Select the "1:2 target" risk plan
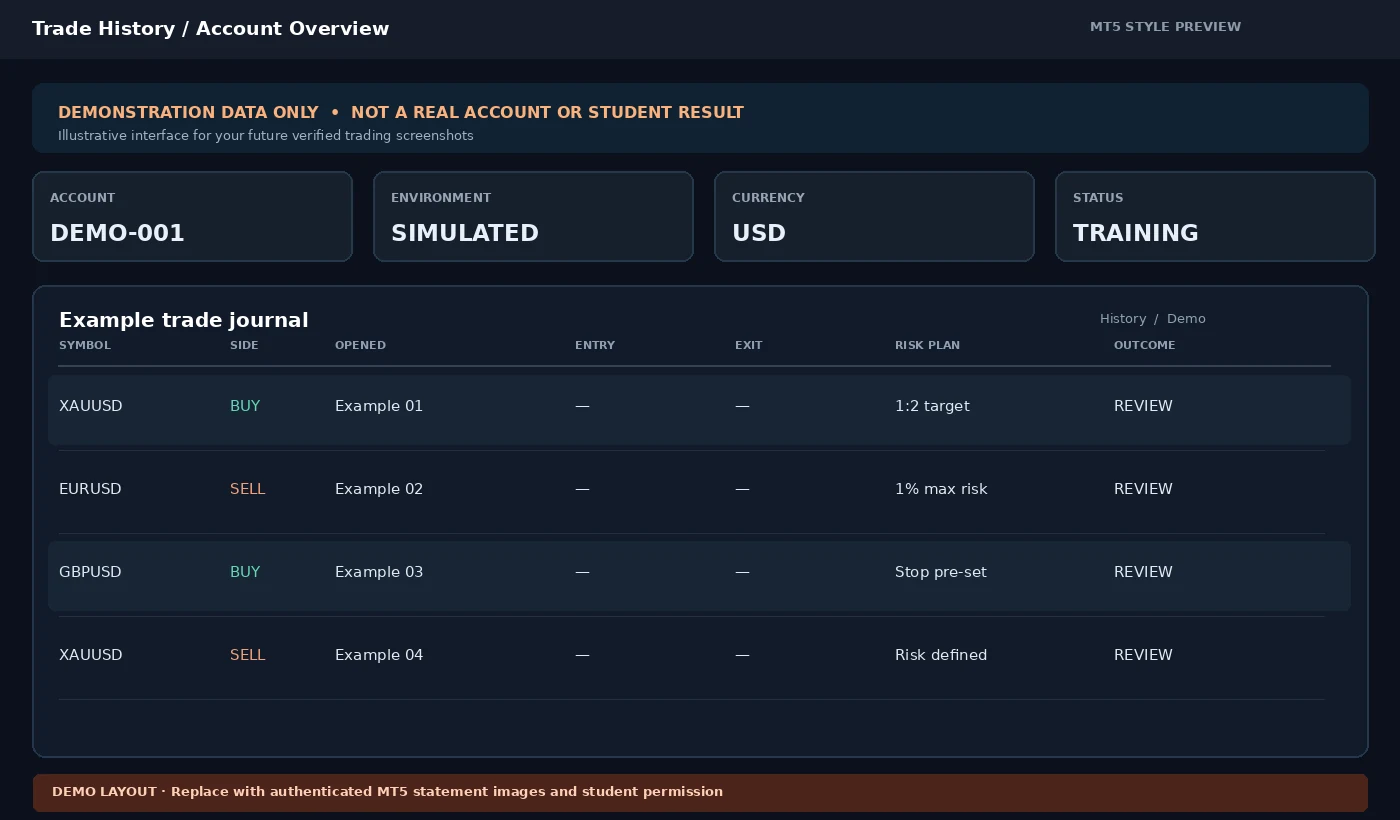 tap(932, 406)
